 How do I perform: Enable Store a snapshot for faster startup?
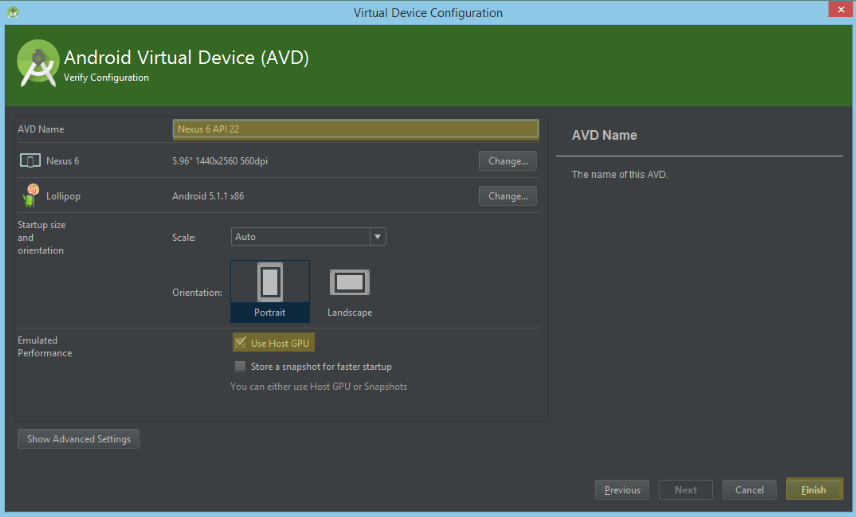coord(240,366)
